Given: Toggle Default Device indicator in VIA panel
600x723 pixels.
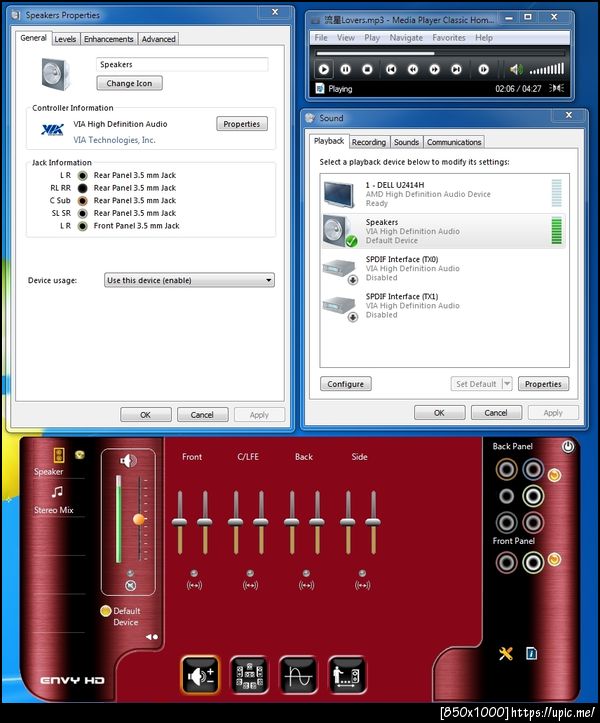Looking at the screenshot, I should [x=106, y=611].
